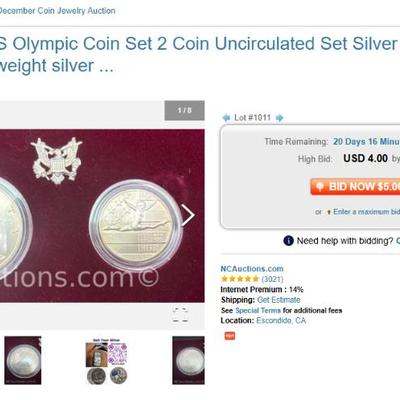Screen dimensions: 400x400
Task: Select the QR code collage thumbnail
Action: [x=106, y=361]
